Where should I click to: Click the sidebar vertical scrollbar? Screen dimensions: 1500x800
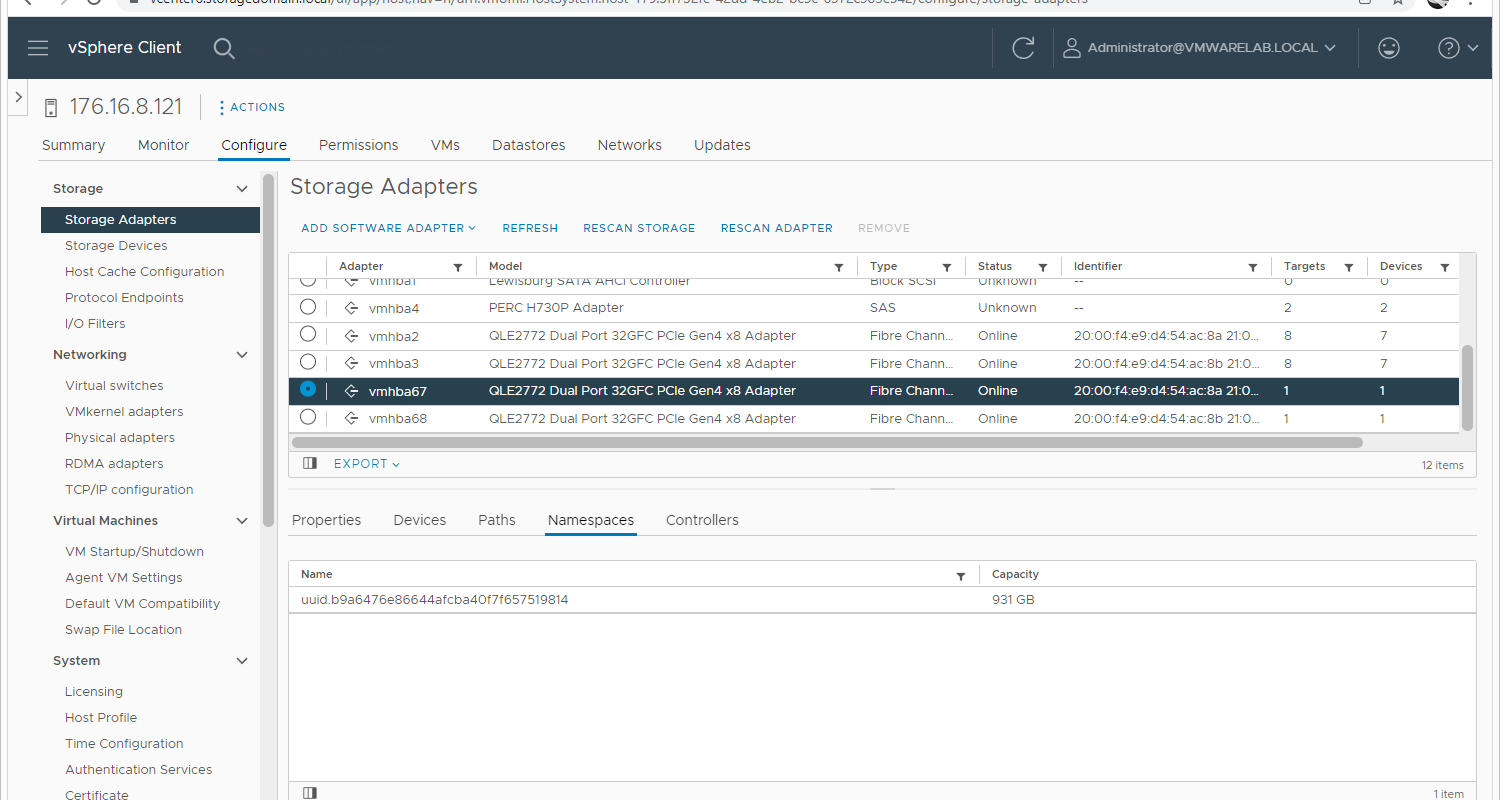tap(267, 350)
